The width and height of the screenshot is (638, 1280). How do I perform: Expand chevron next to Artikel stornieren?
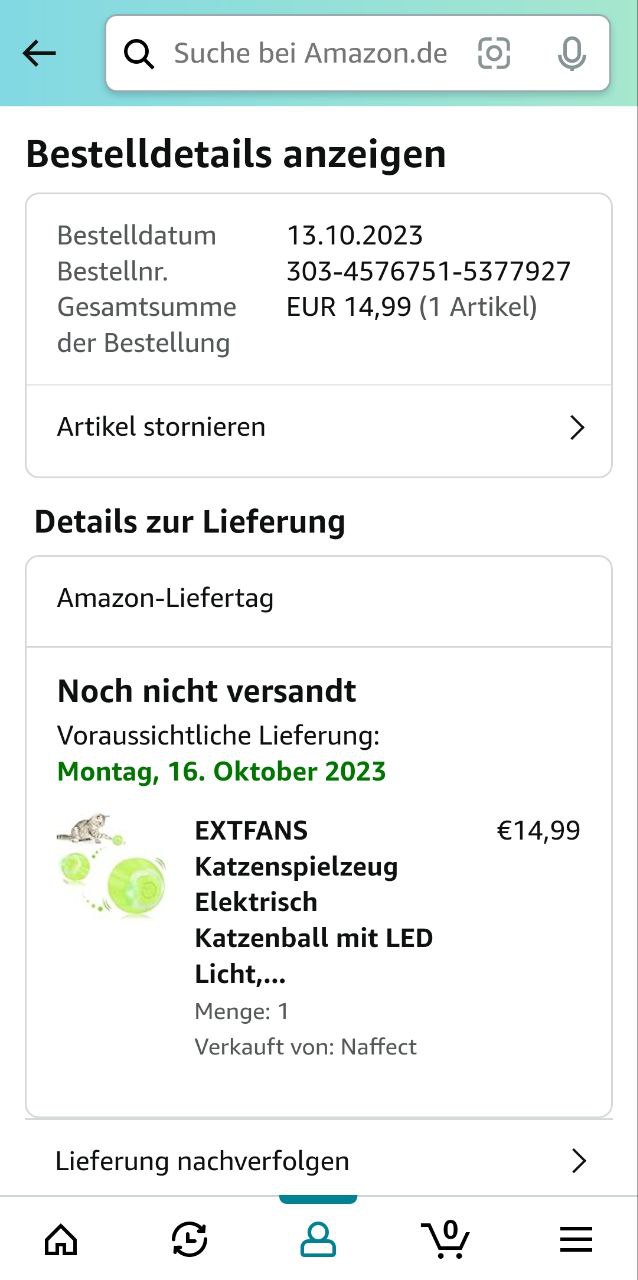pos(577,428)
